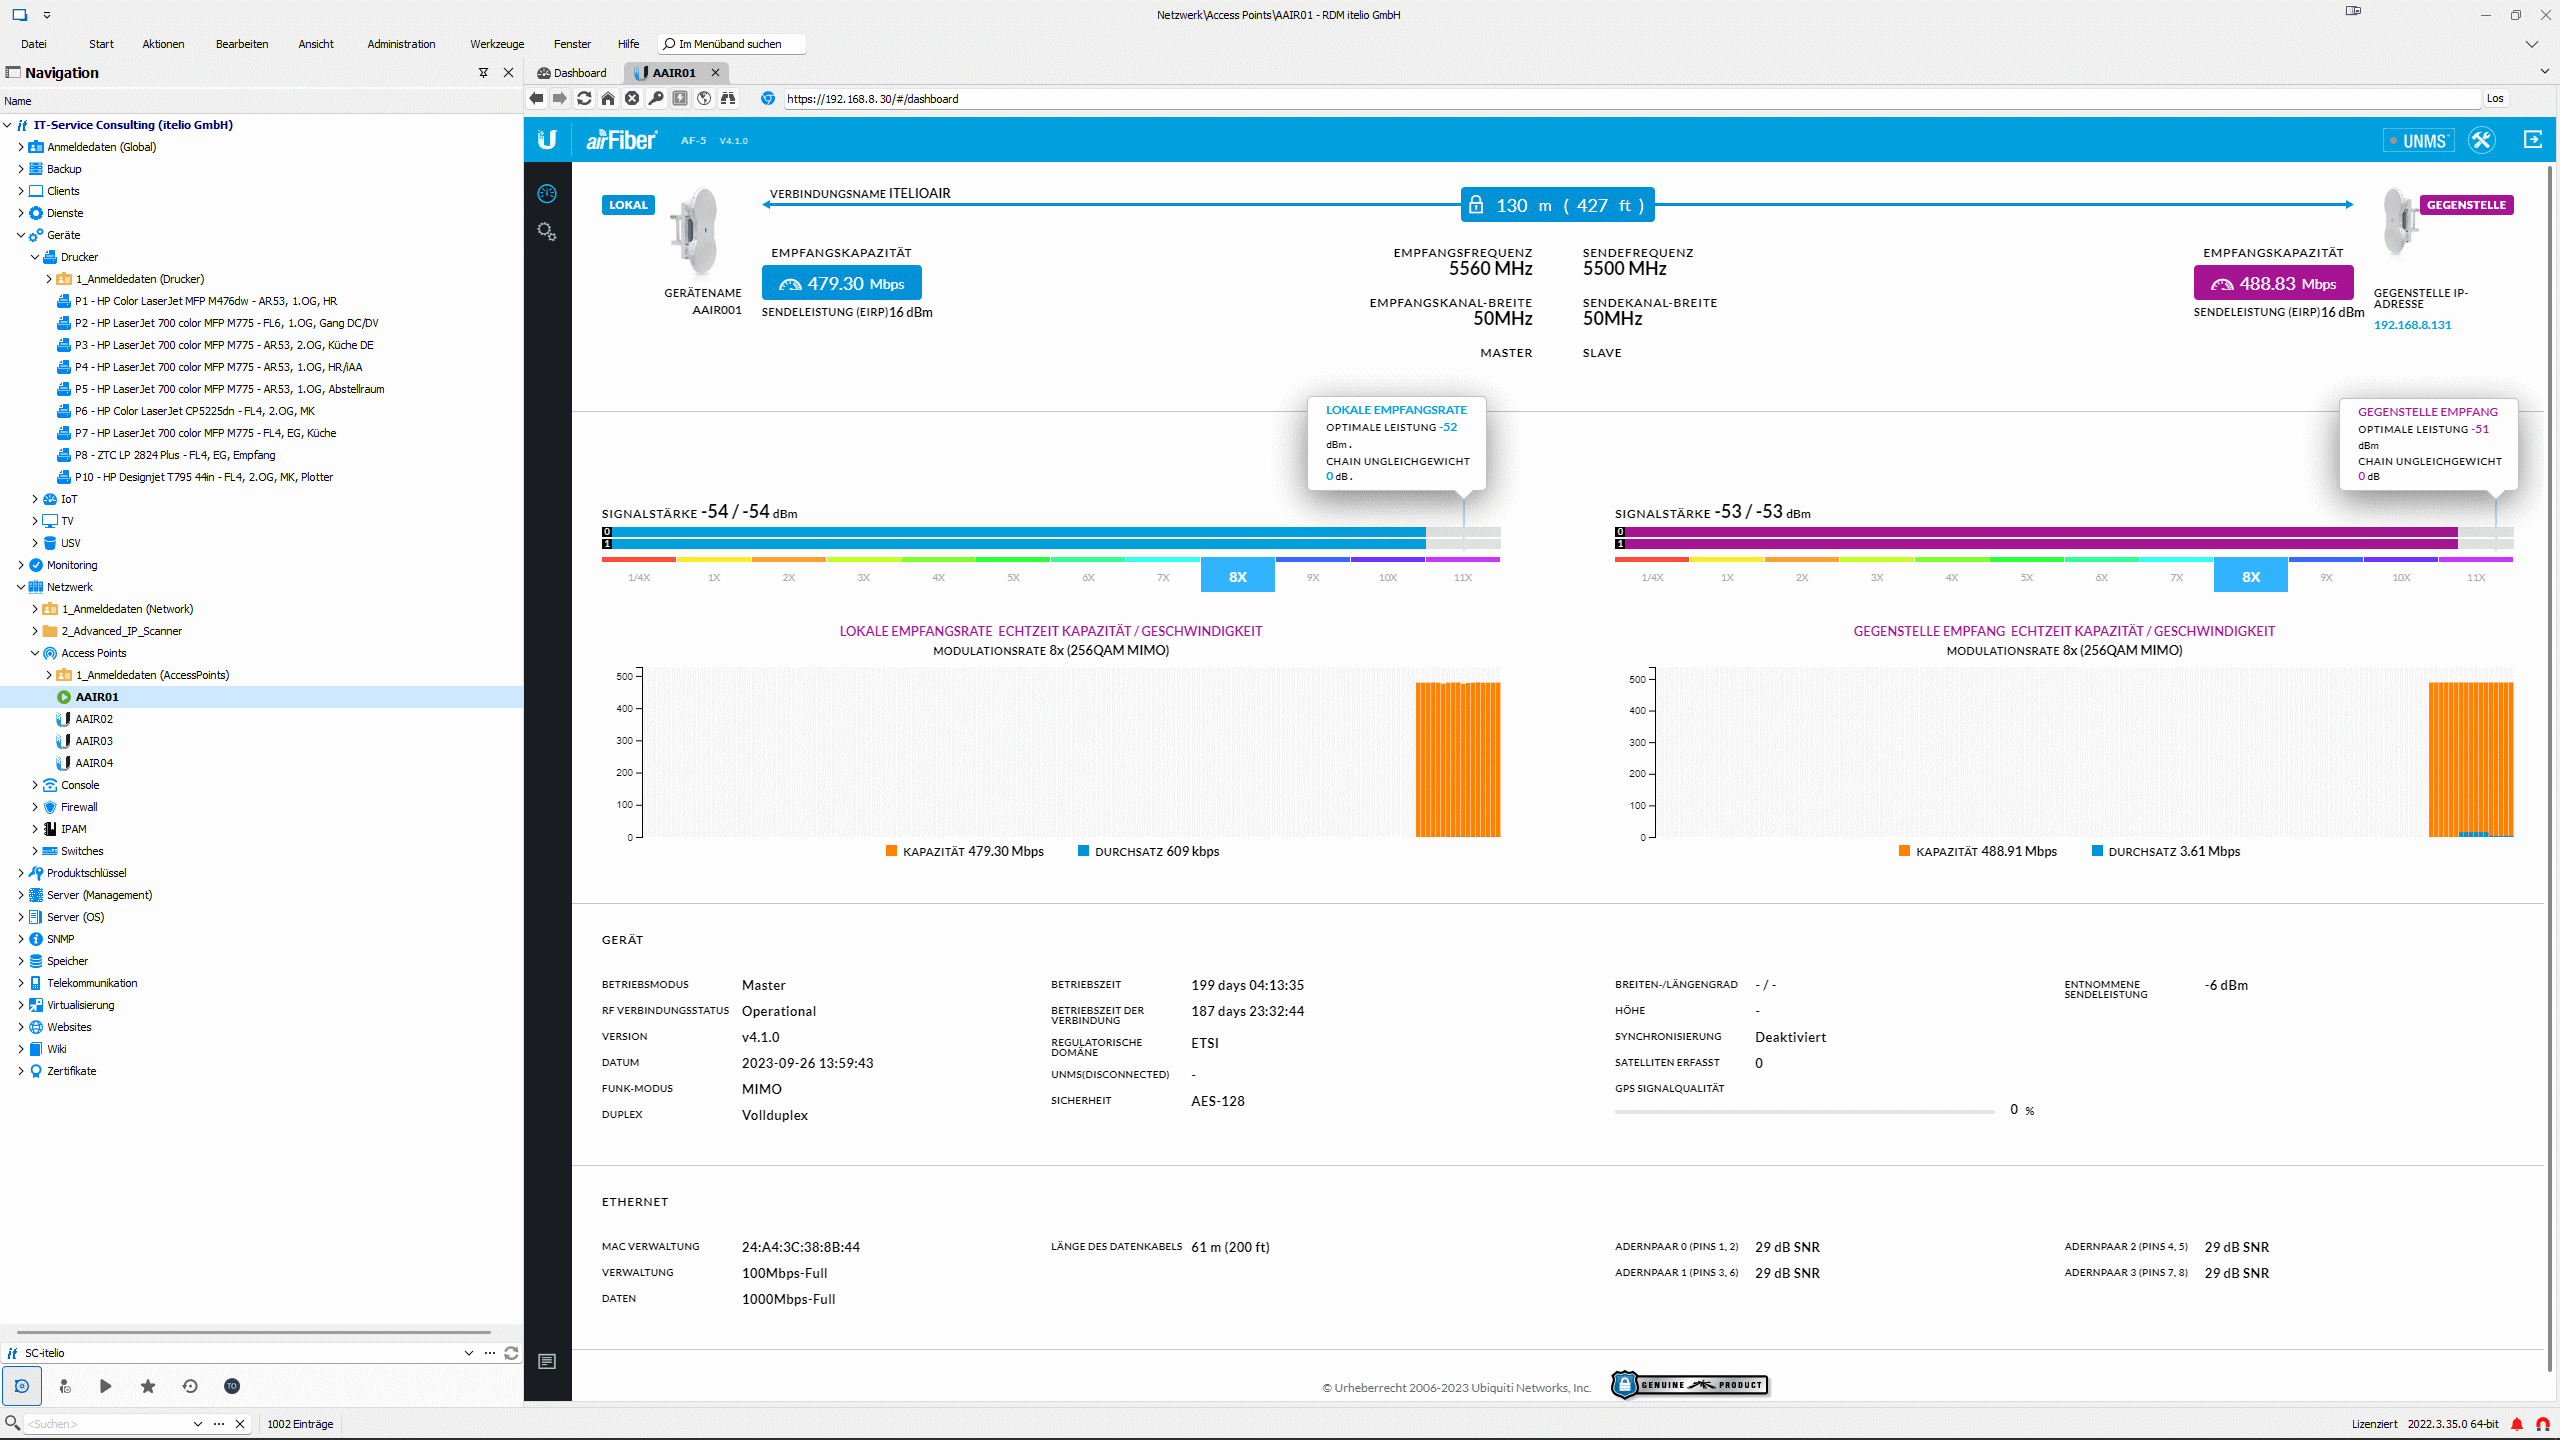This screenshot has width=2560, height=1440.
Task: Show opened sessions play icon
Action: coord(106,1386)
